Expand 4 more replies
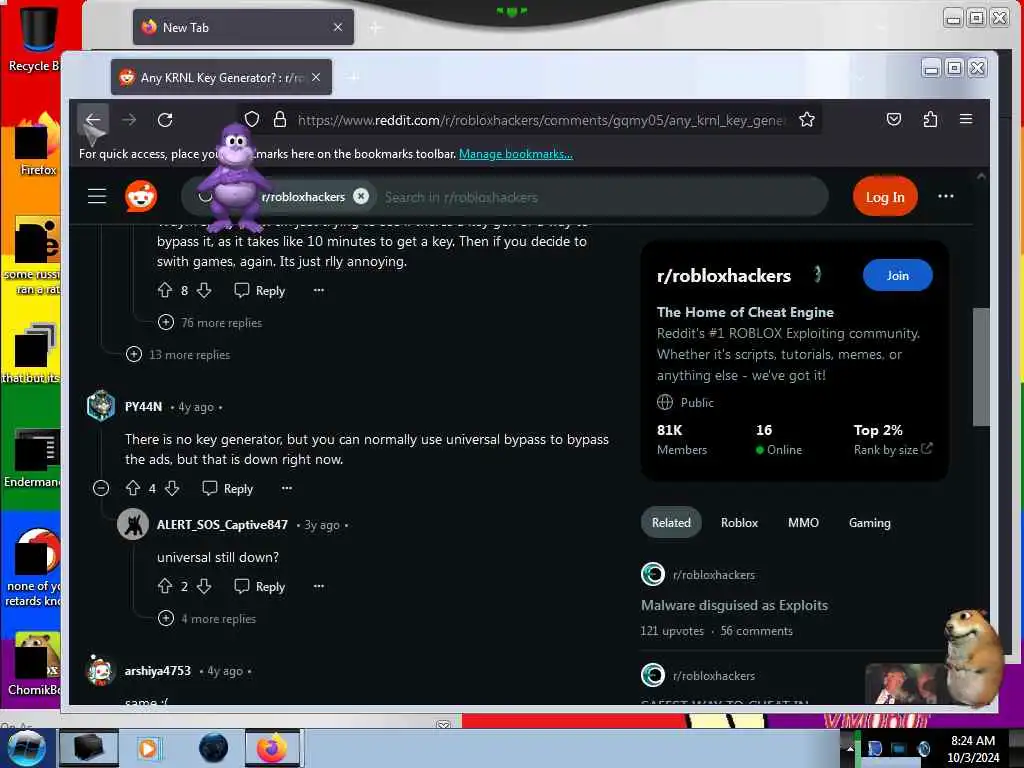The height and width of the screenshot is (768, 1024). click(207, 618)
